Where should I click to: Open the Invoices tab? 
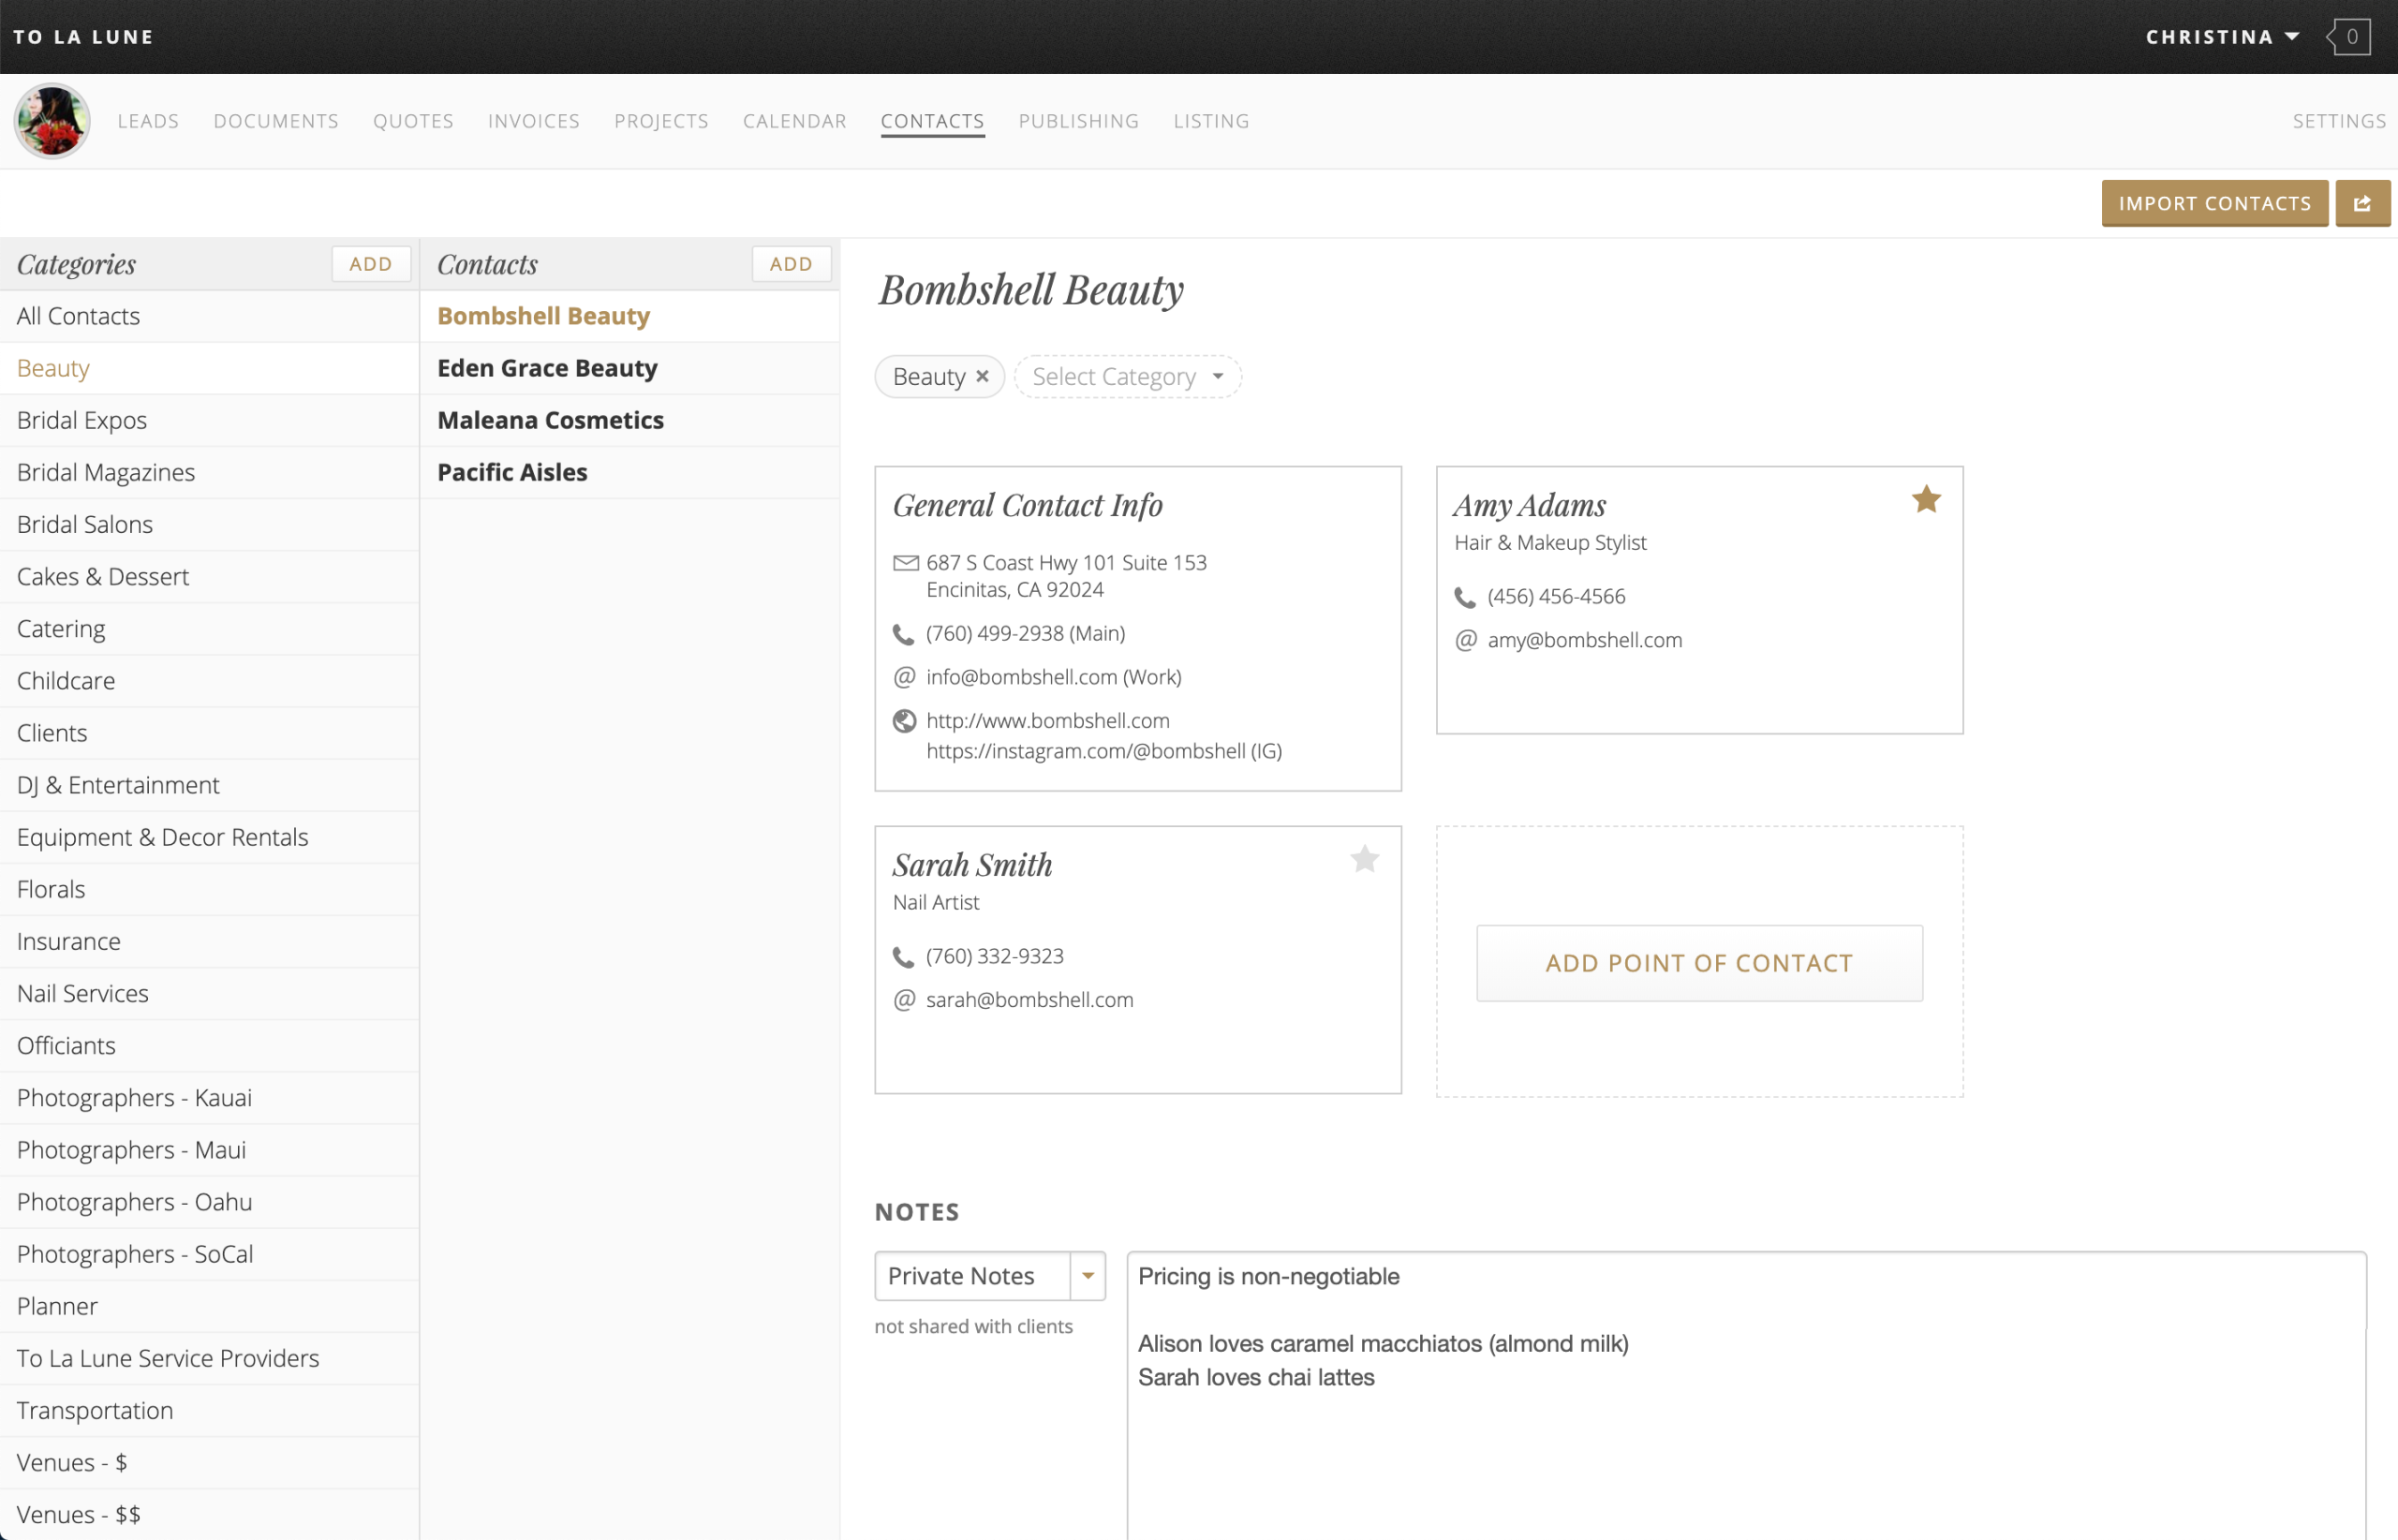tap(534, 121)
